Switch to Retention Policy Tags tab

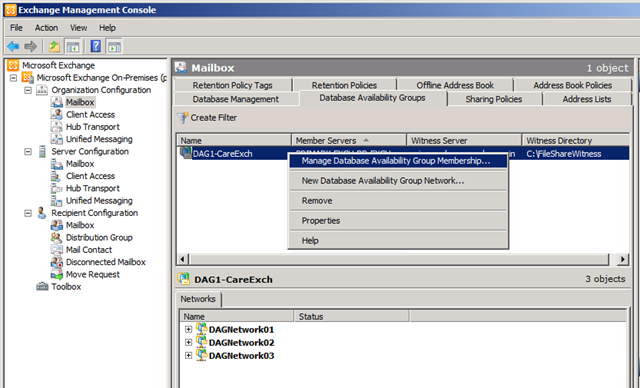[233, 85]
